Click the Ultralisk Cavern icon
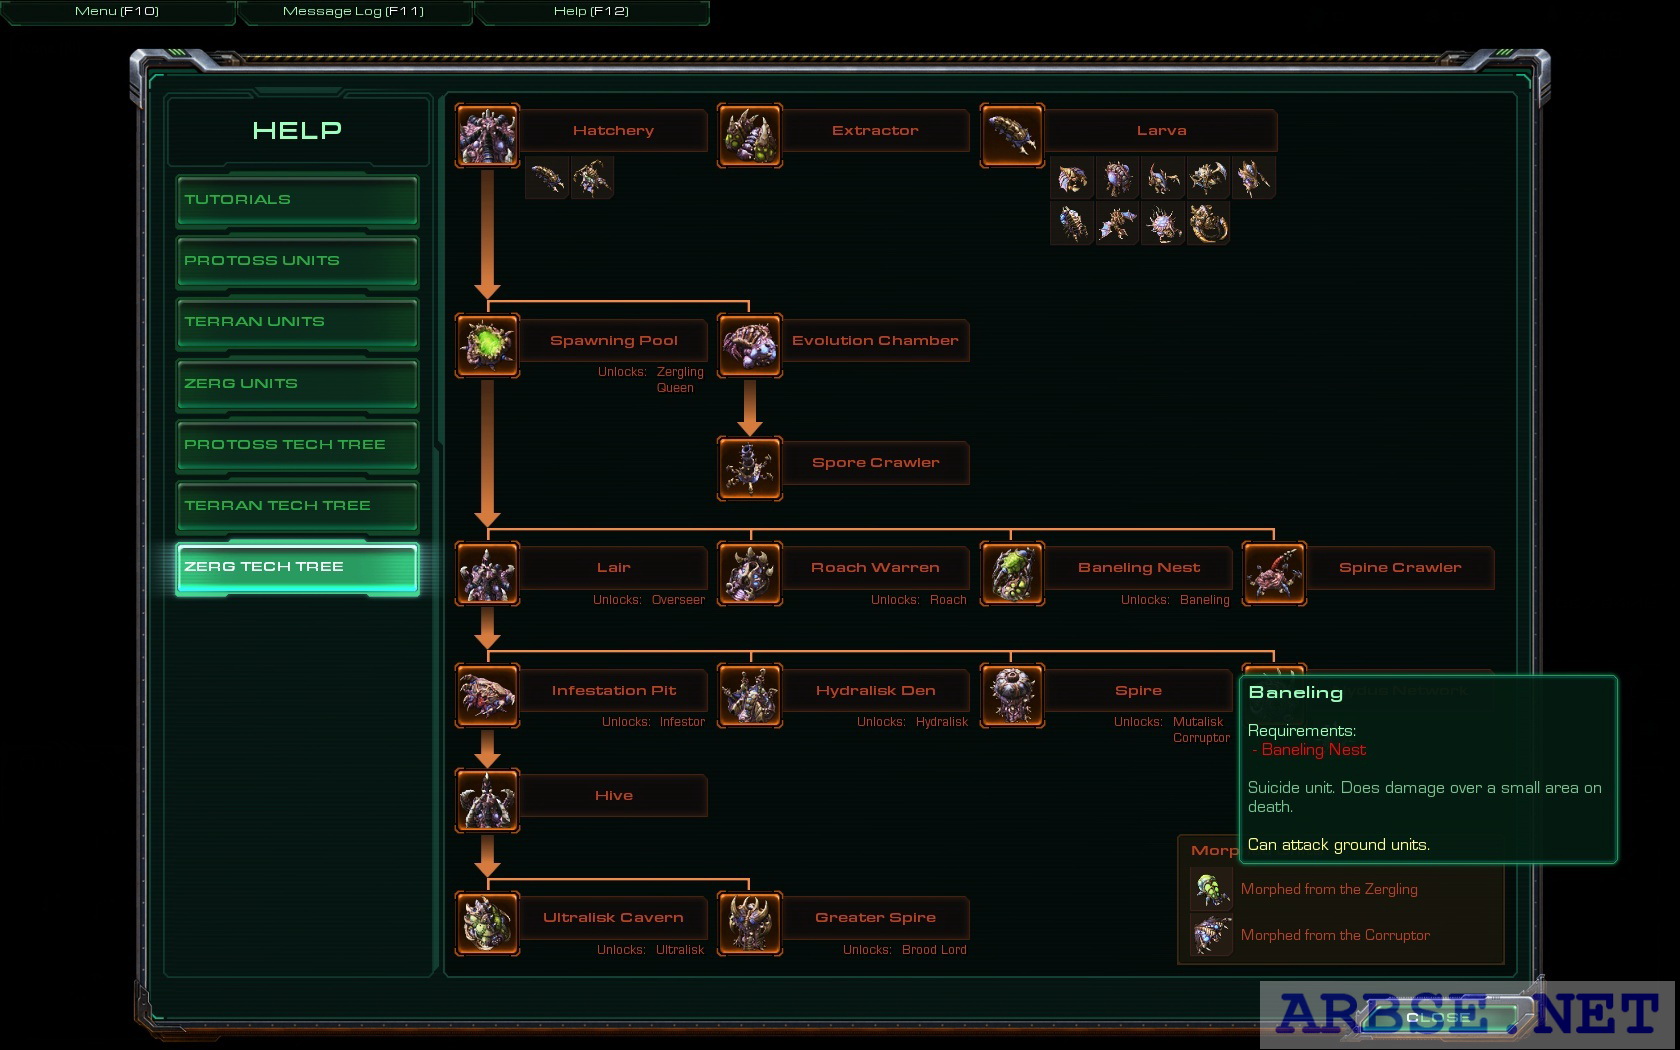The width and height of the screenshot is (1680, 1050). click(487, 923)
